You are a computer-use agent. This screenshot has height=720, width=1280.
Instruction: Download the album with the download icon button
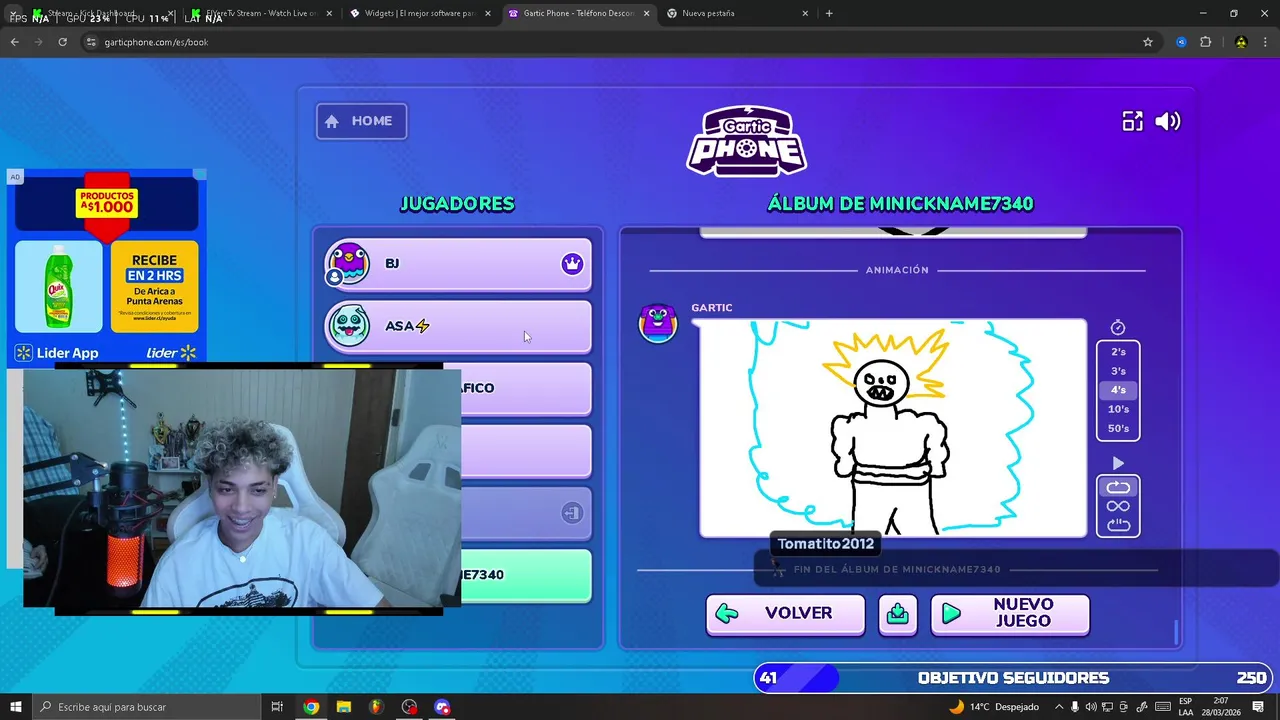click(897, 613)
